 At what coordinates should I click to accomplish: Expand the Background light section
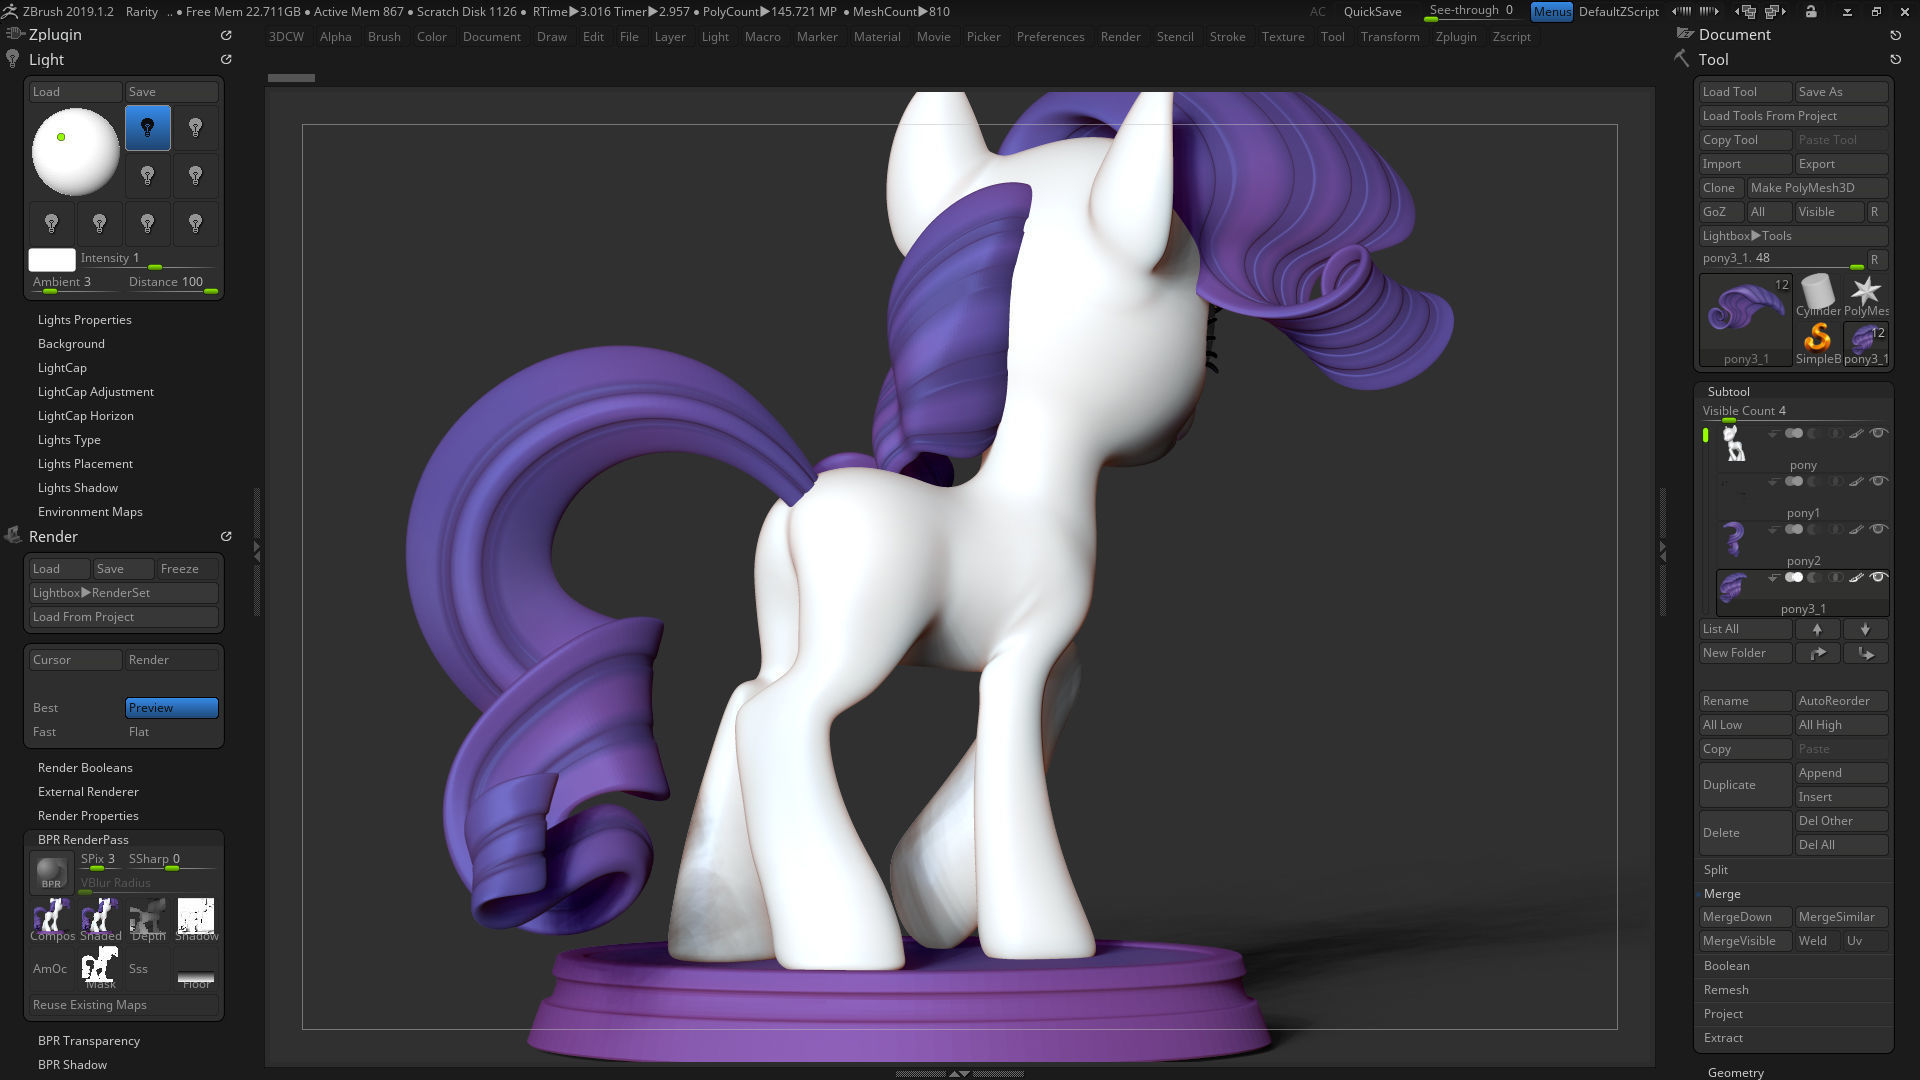pos(71,344)
